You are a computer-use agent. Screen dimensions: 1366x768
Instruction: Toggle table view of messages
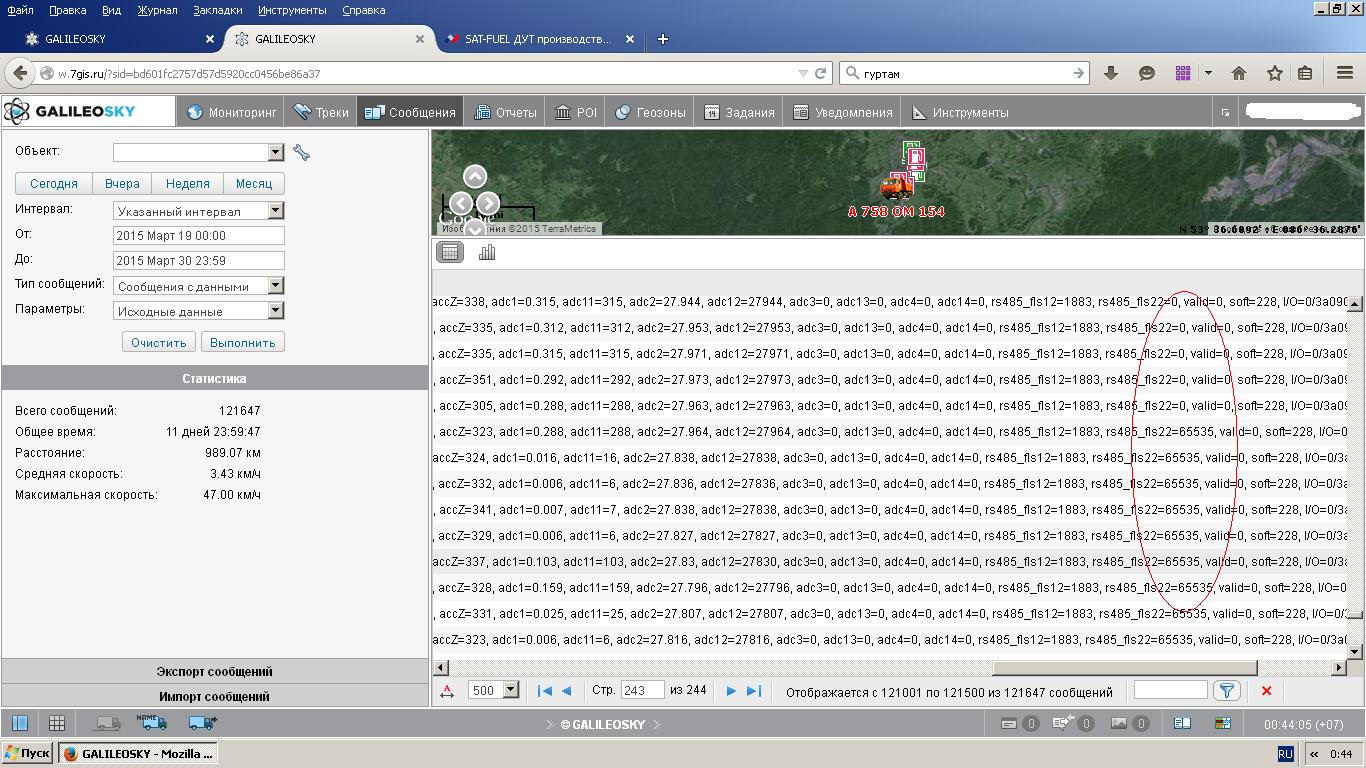(x=450, y=252)
